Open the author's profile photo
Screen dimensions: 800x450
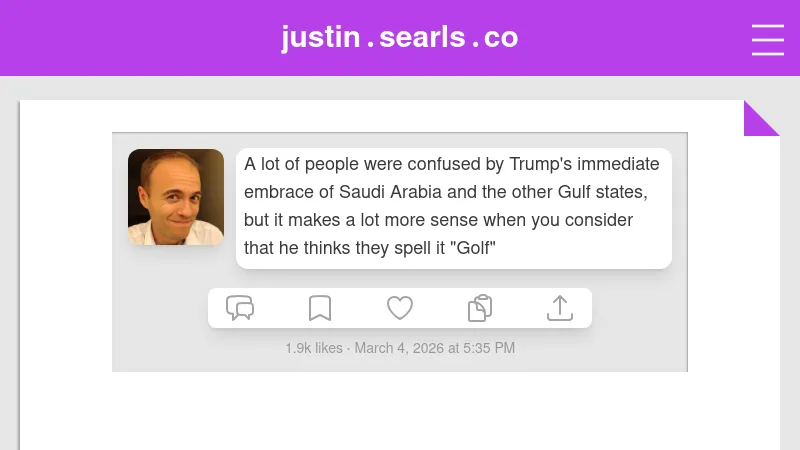[176, 197]
